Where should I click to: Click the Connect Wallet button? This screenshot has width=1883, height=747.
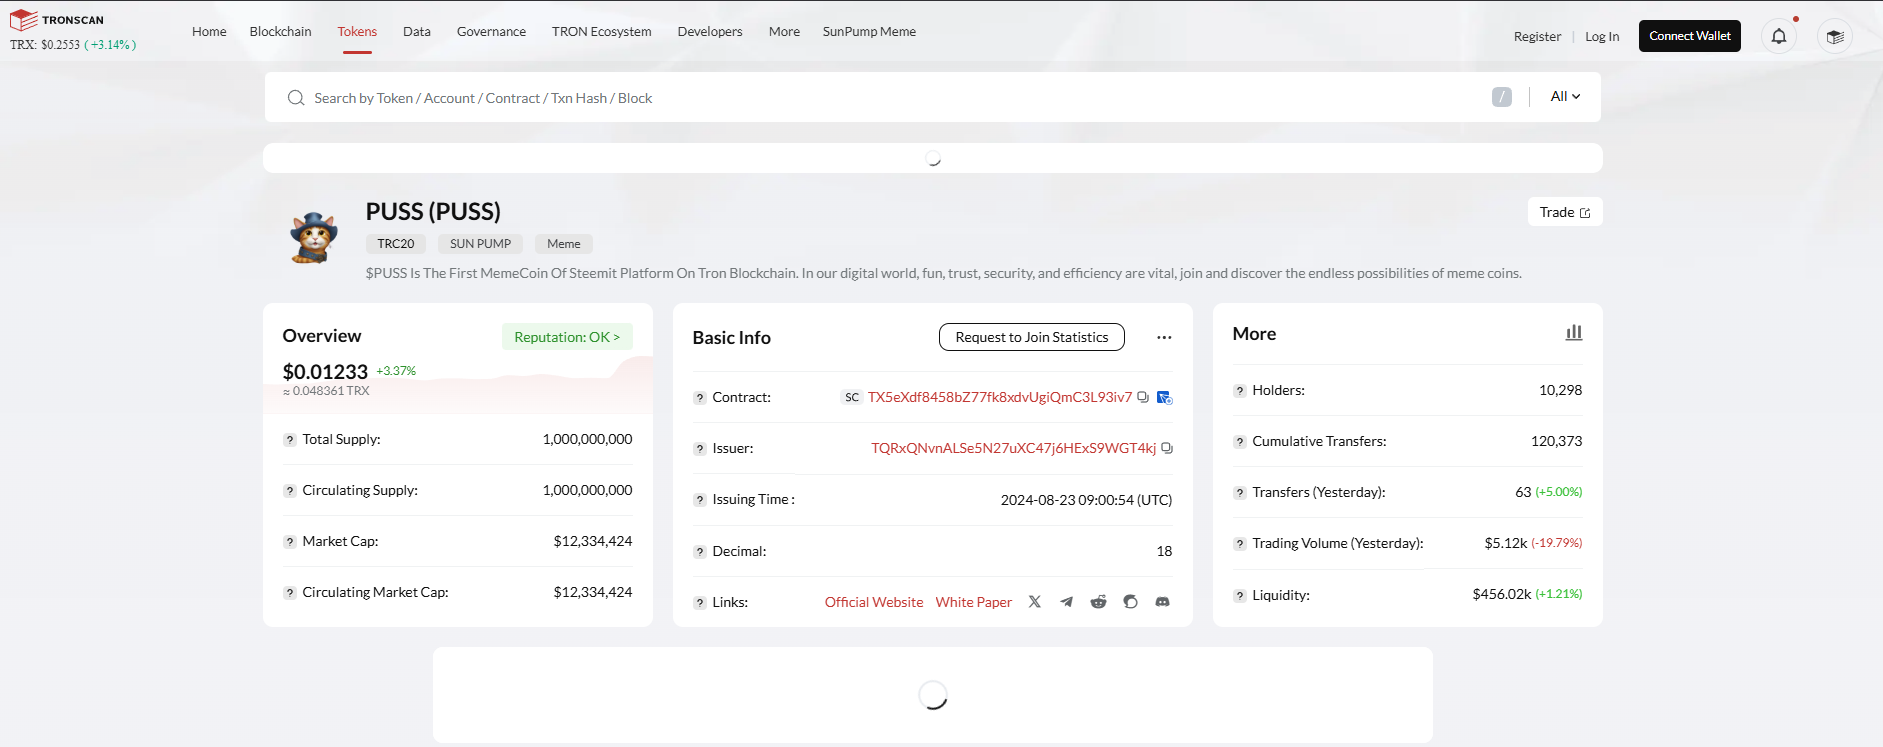click(x=1690, y=36)
